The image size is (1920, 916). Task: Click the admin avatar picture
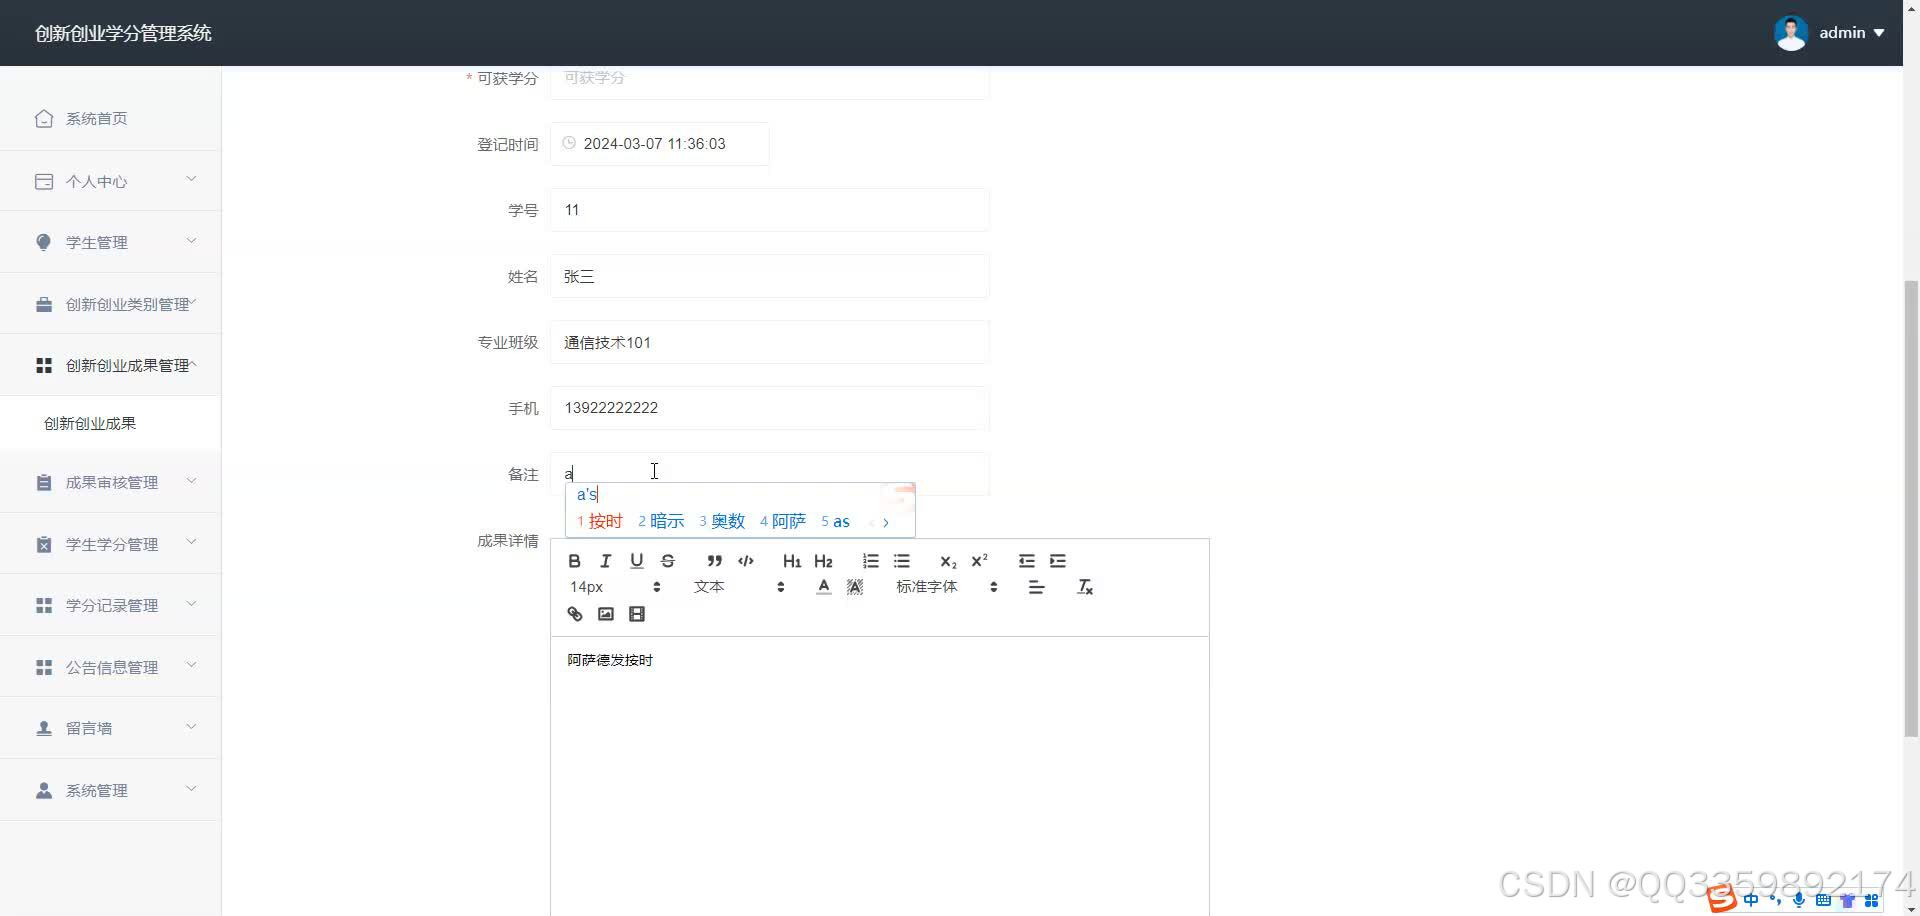[x=1790, y=33]
